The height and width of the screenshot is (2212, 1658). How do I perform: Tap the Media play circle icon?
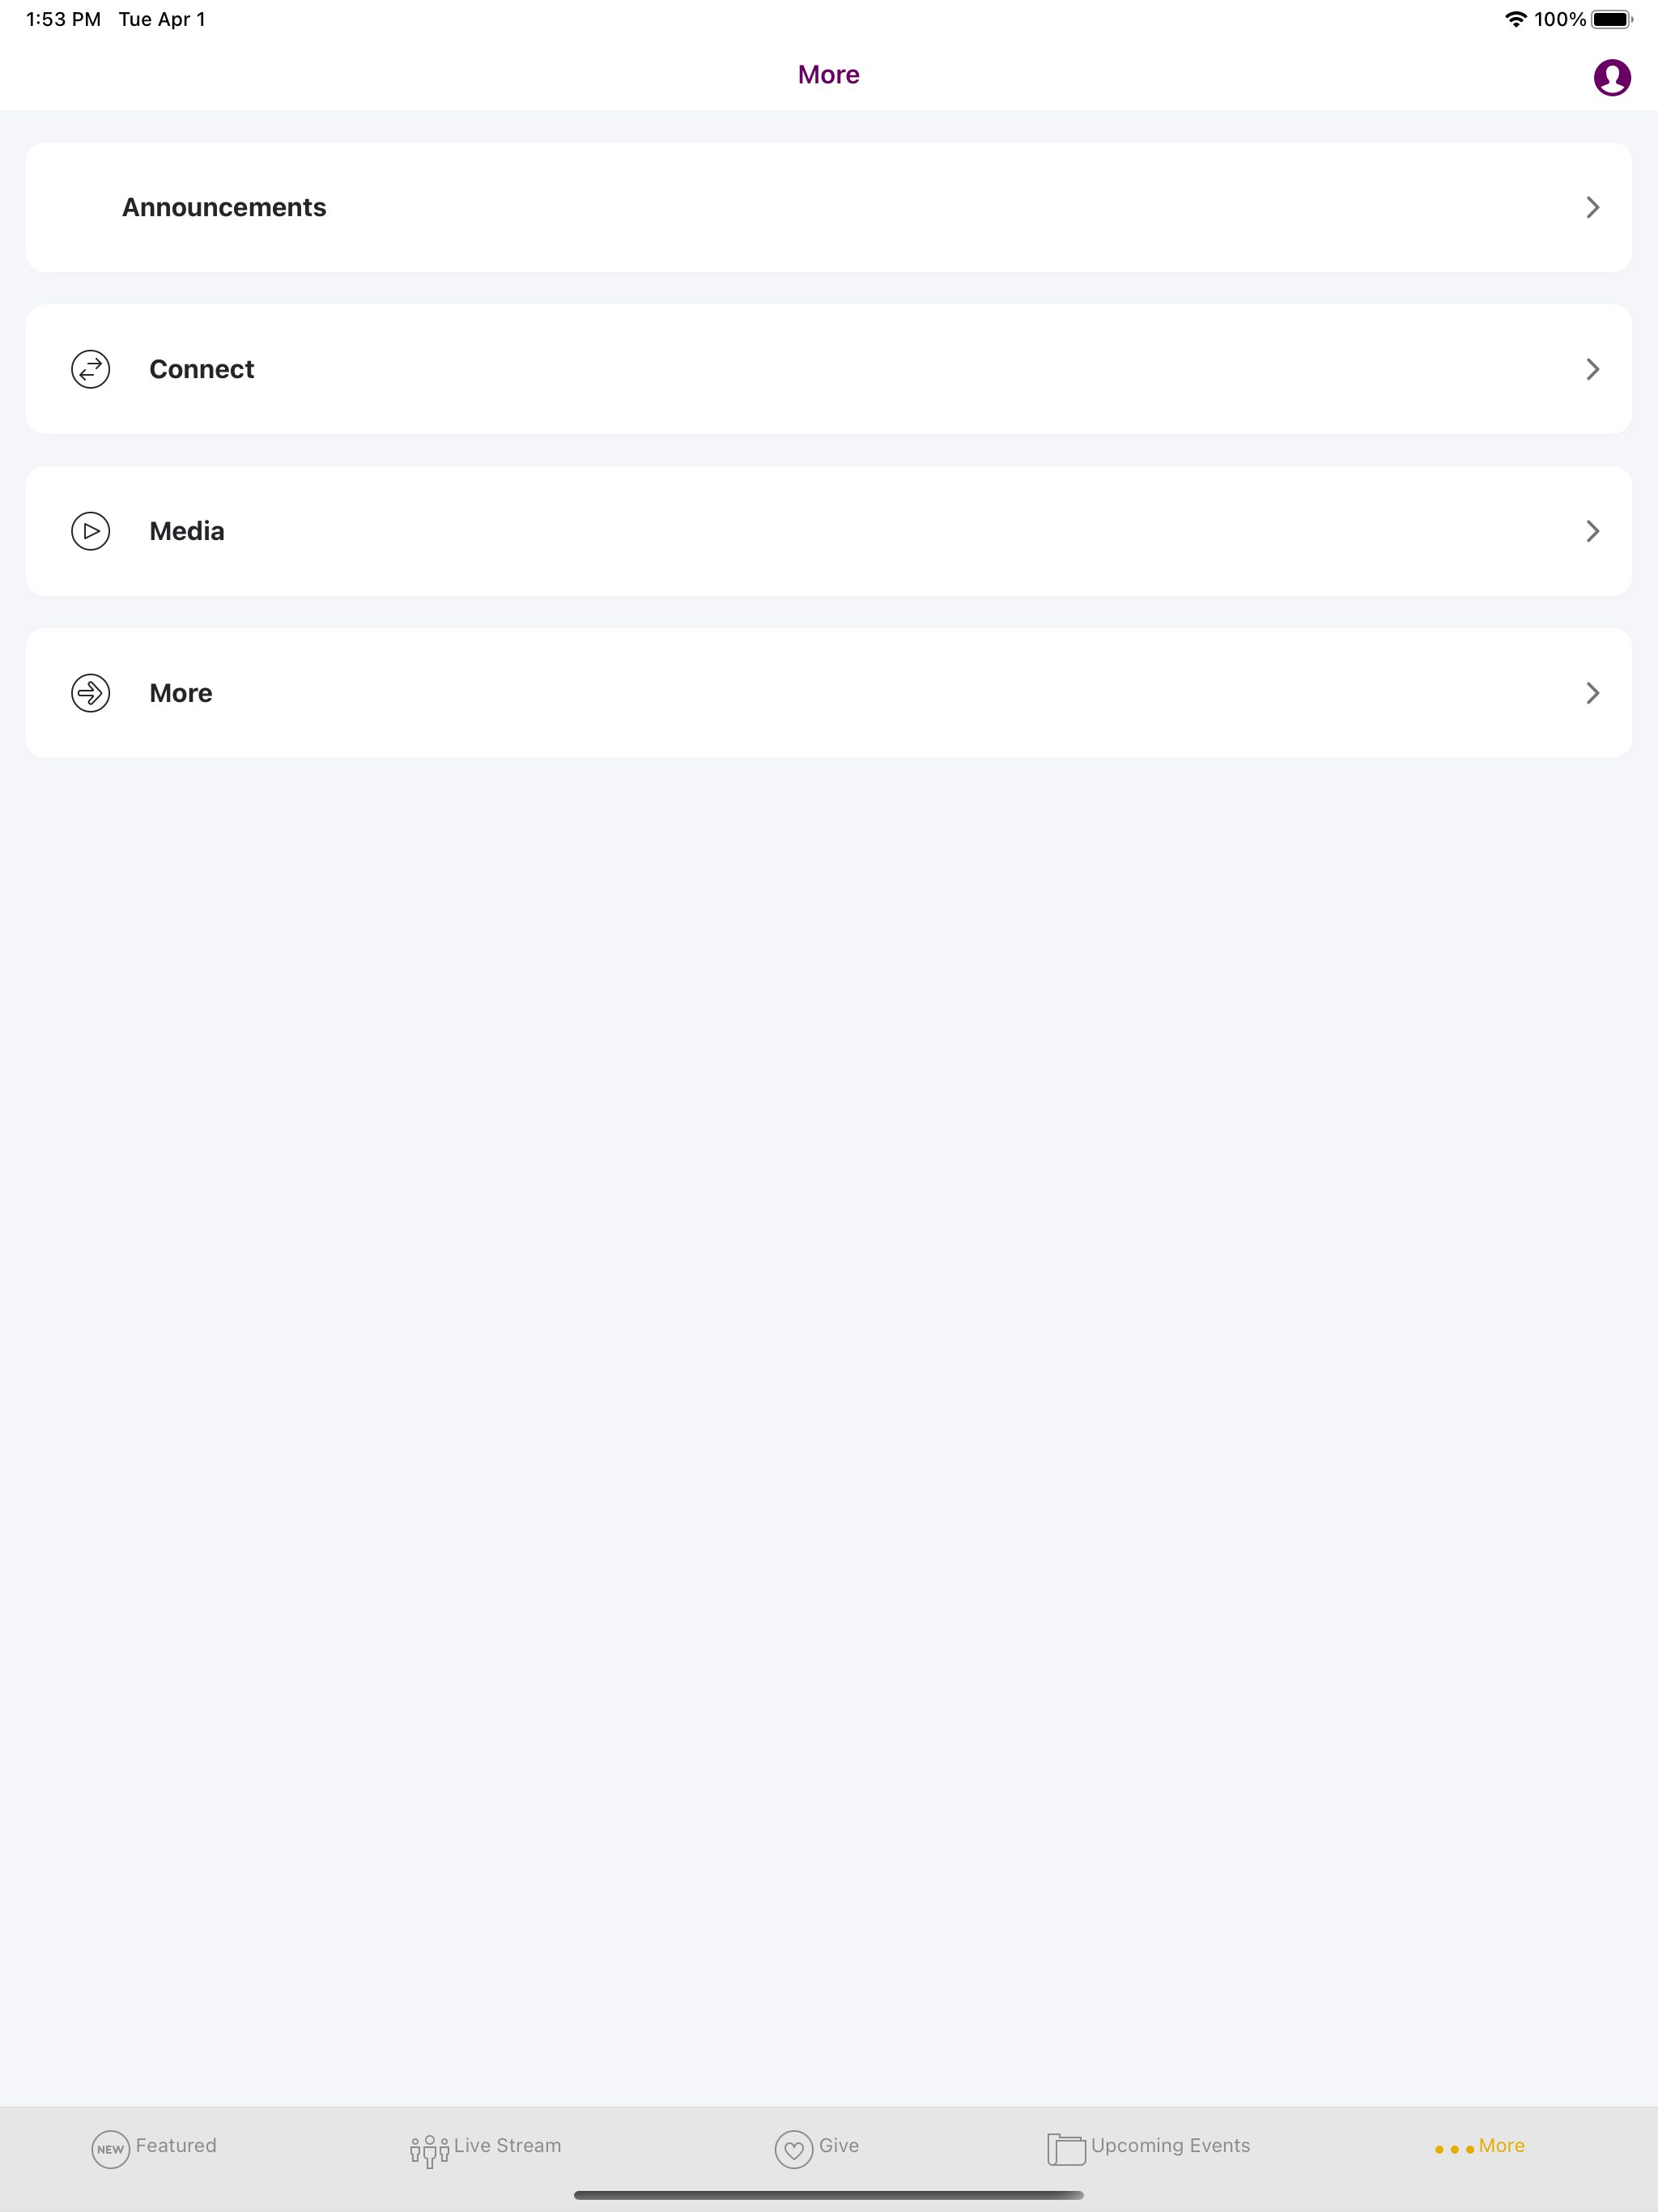[x=90, y=531]
